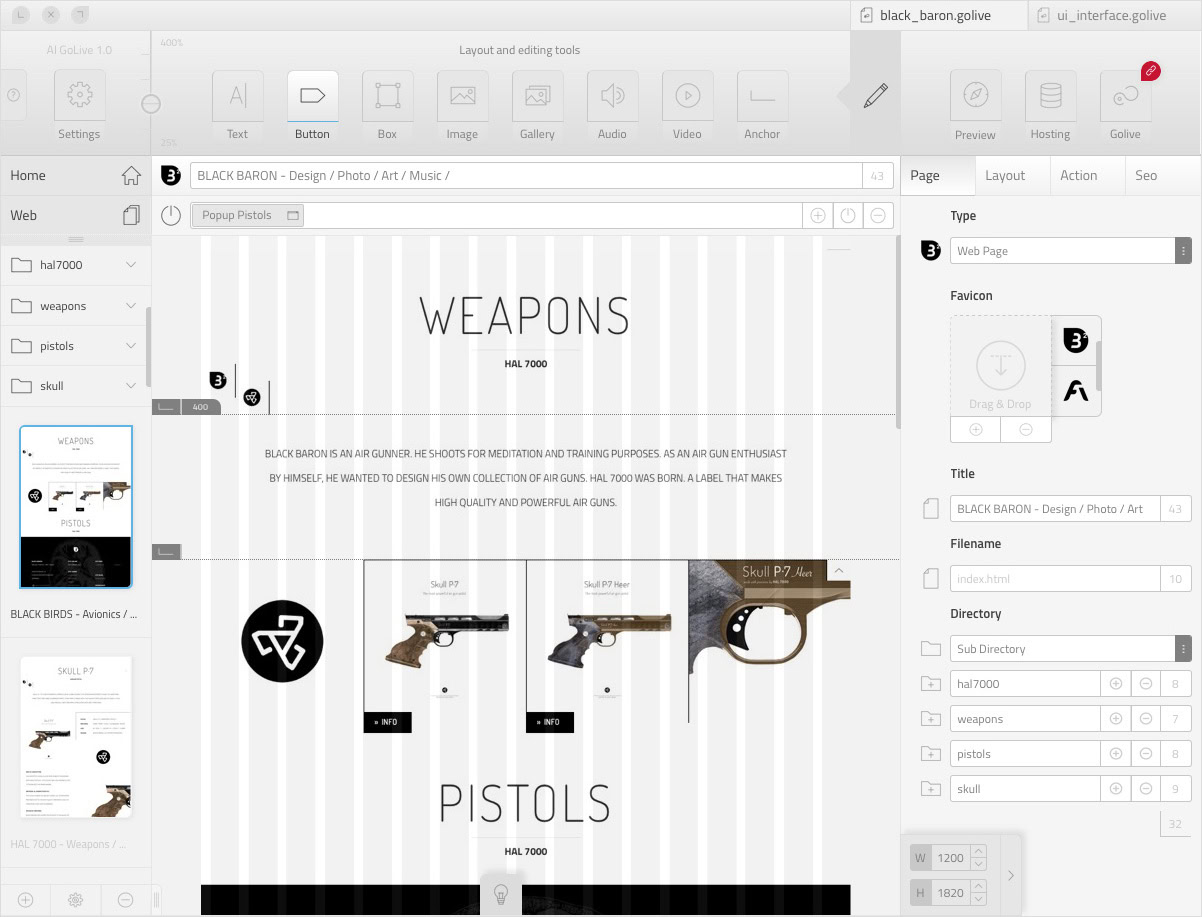1202x917 pixels.
Task: Expand the hal7000 folder
Action: (131, 265)
